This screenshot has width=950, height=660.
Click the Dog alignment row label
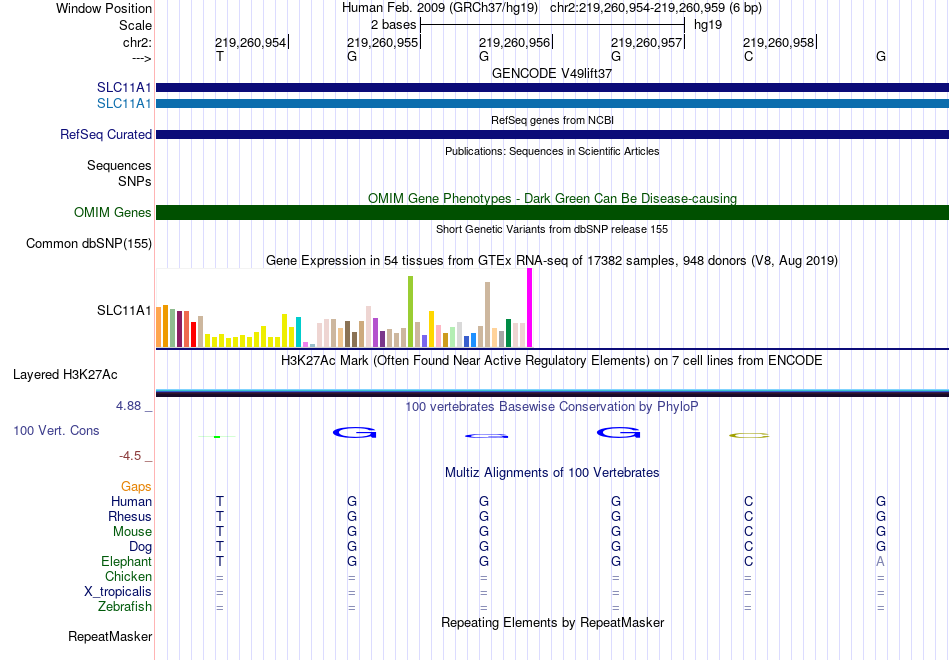click(x=140, y=547)
